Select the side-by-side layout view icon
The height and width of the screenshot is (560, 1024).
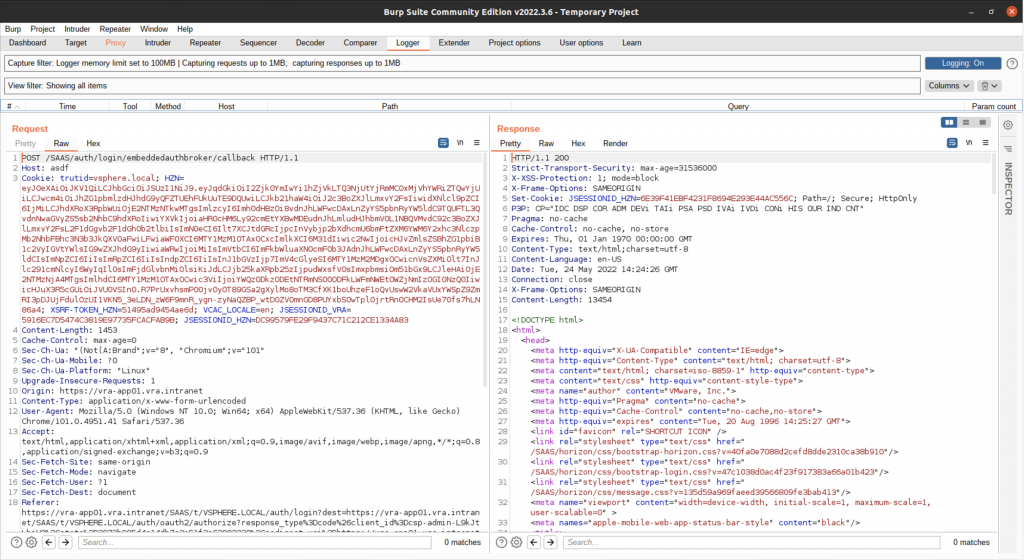[x=949, y=123]
